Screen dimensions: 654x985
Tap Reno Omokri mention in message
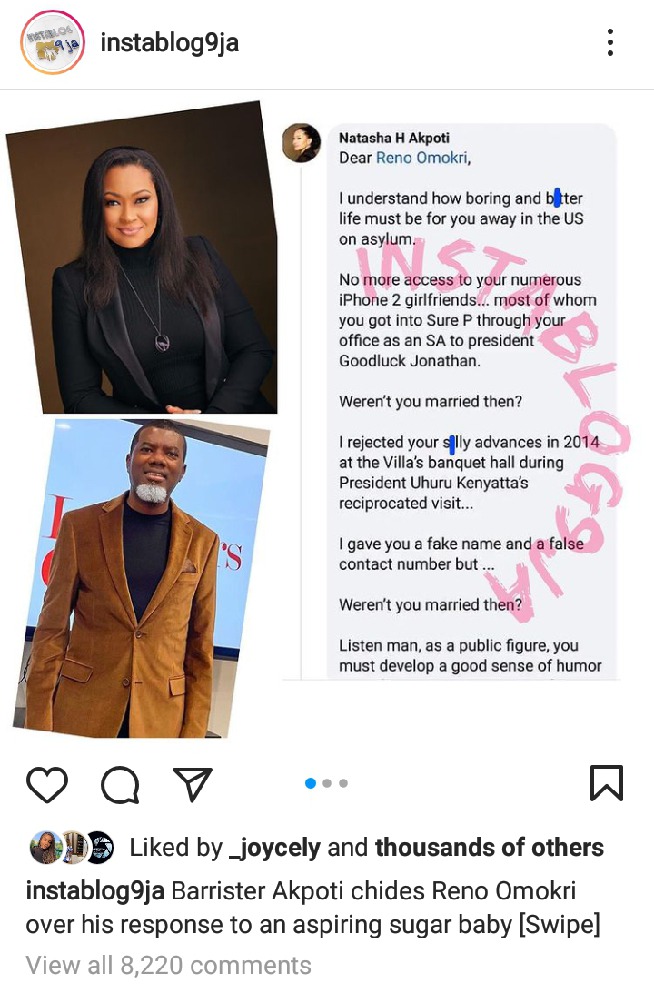[422, 158]
